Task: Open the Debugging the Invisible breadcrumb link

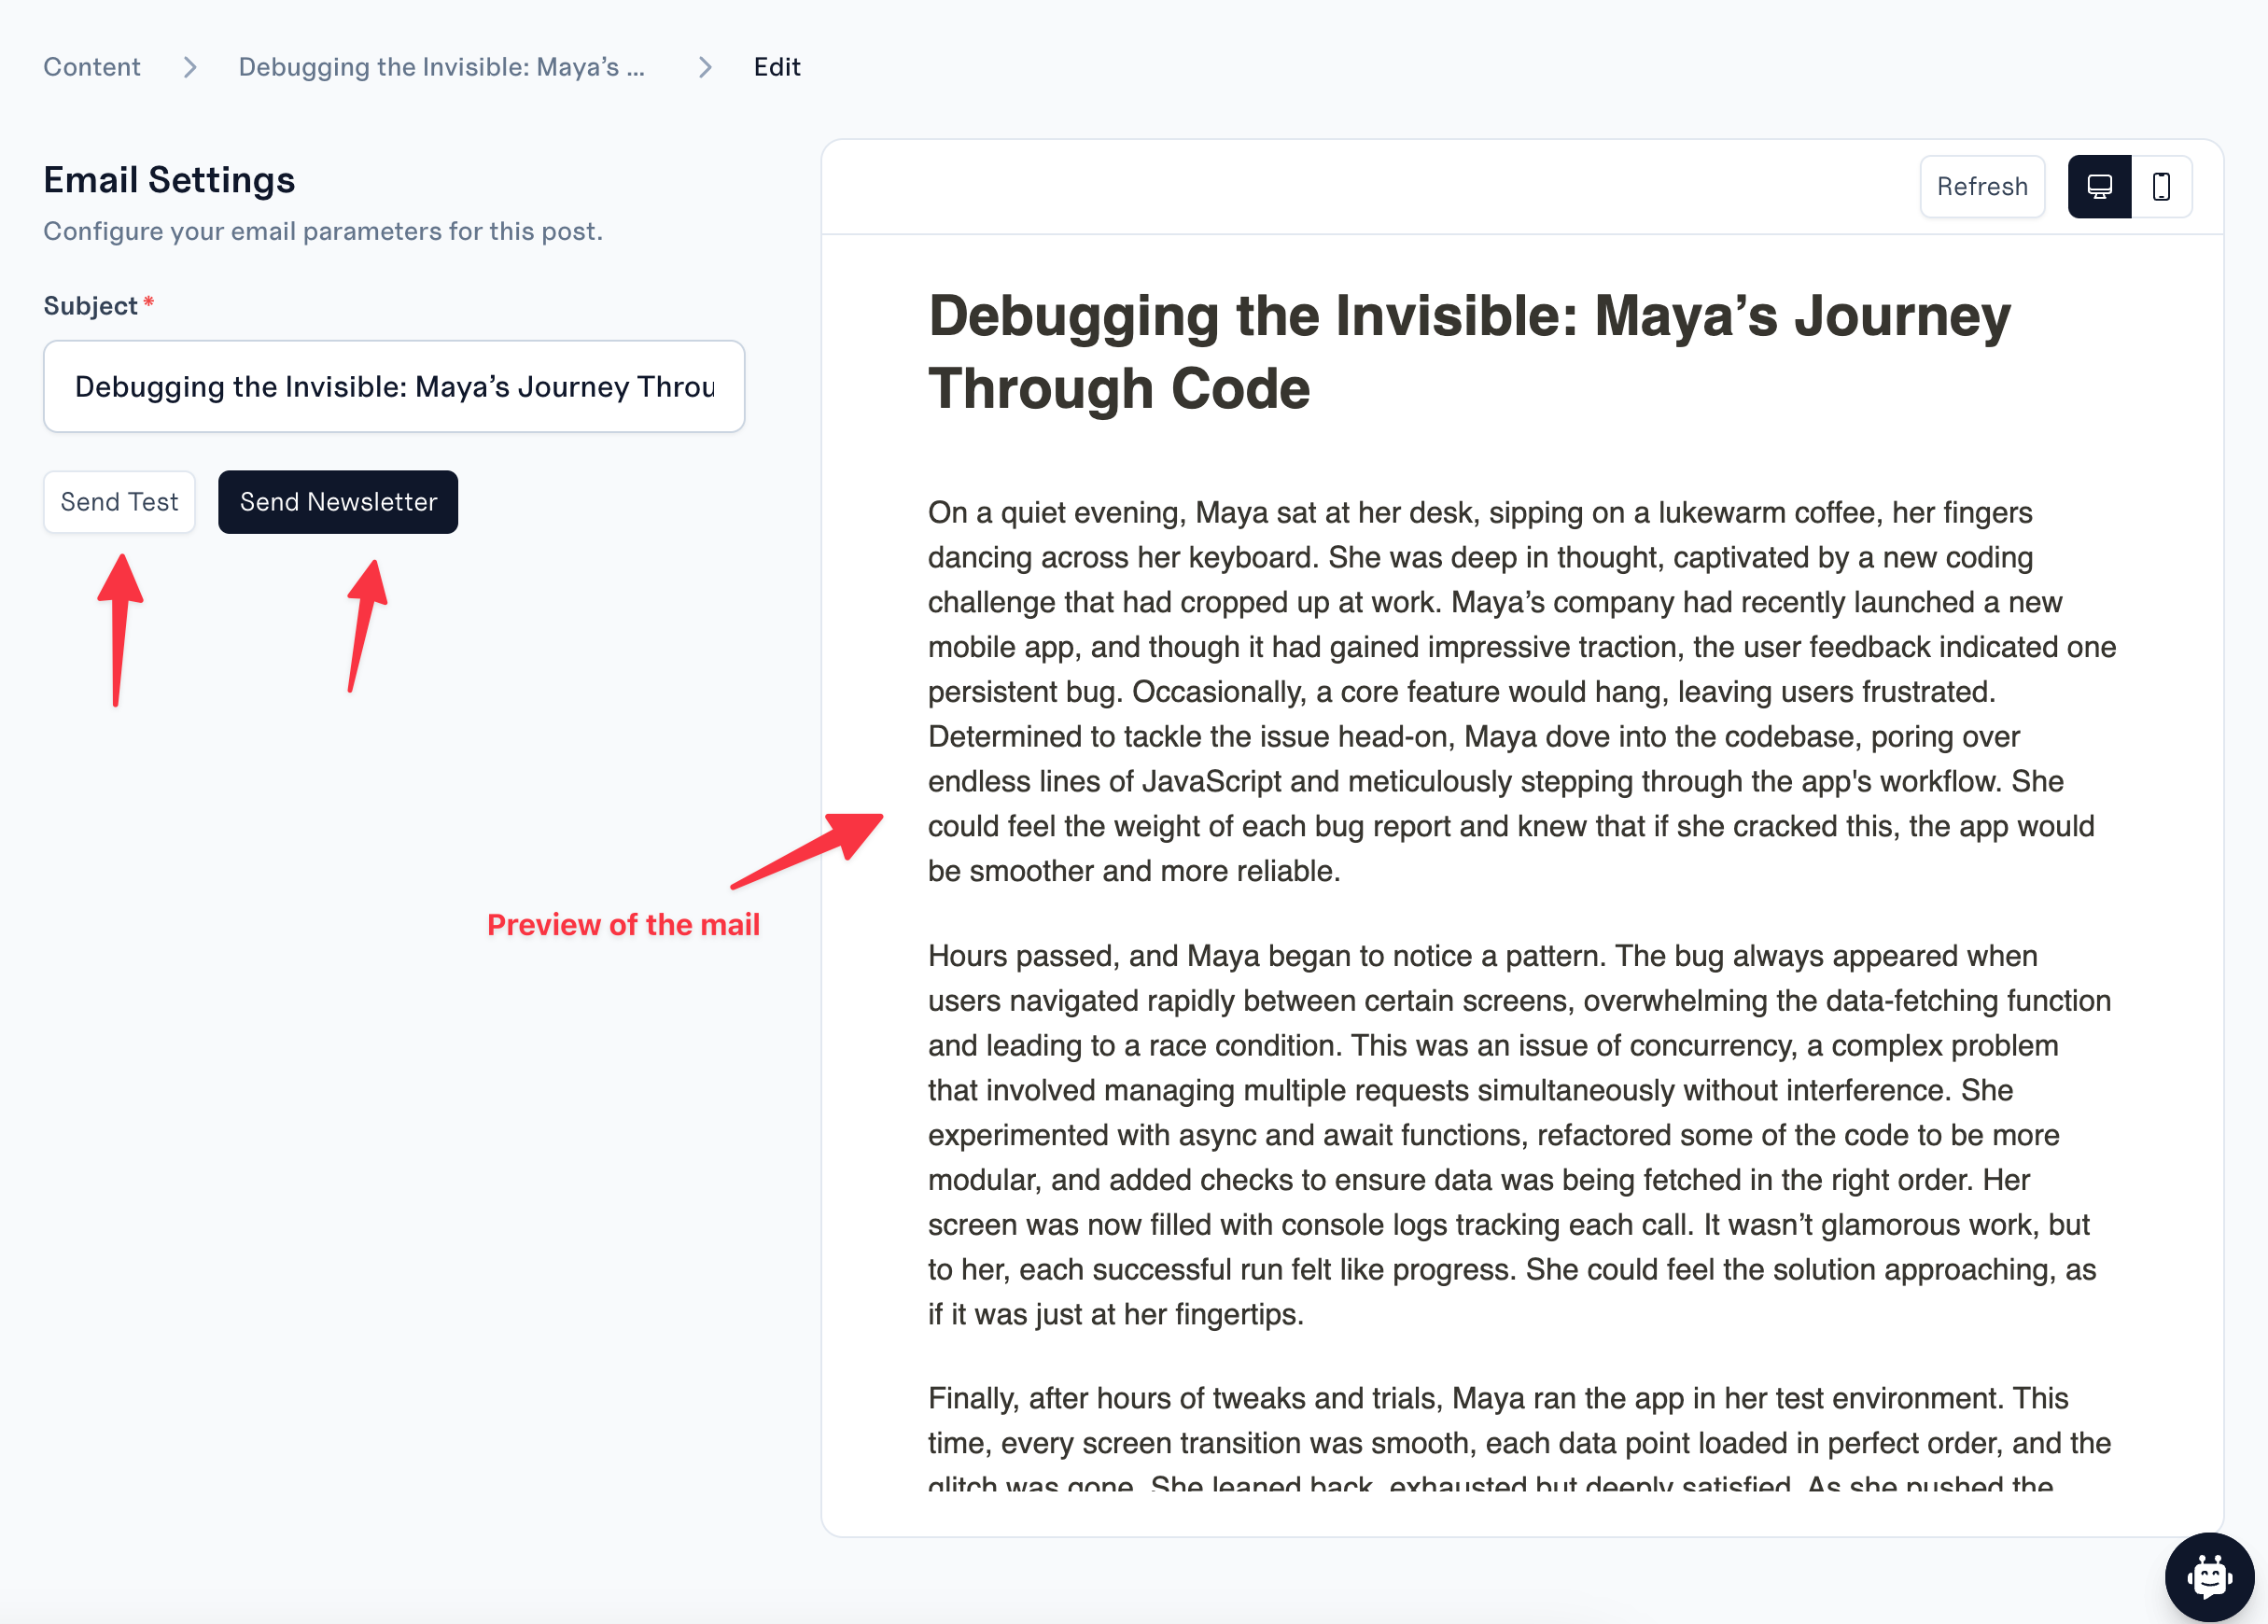Action: click(x=441, y=67)
